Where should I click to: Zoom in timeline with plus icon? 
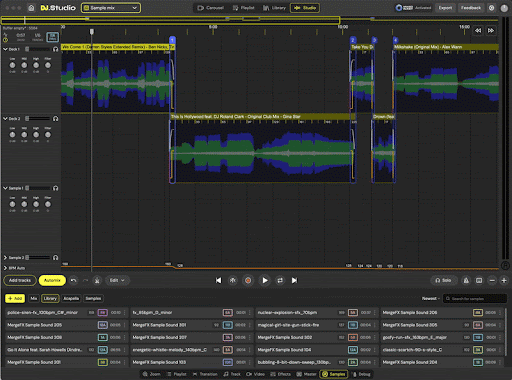tap(504, 281)
